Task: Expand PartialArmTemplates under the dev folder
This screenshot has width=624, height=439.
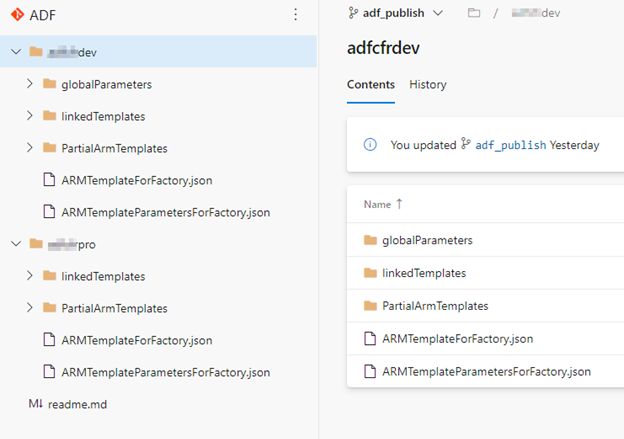Action: coord(31,148)
